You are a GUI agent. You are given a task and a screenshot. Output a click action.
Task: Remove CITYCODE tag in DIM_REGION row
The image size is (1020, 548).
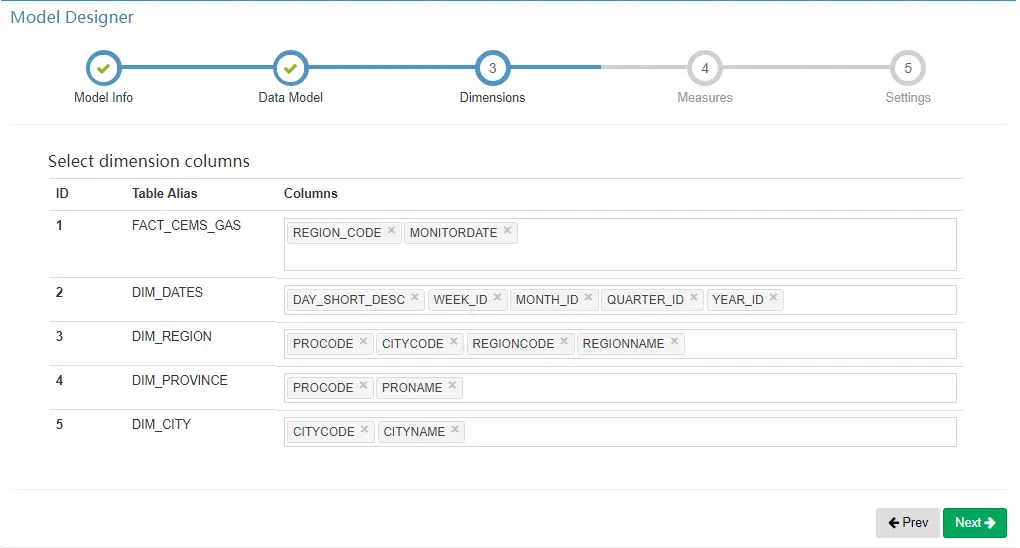[454, 340]
